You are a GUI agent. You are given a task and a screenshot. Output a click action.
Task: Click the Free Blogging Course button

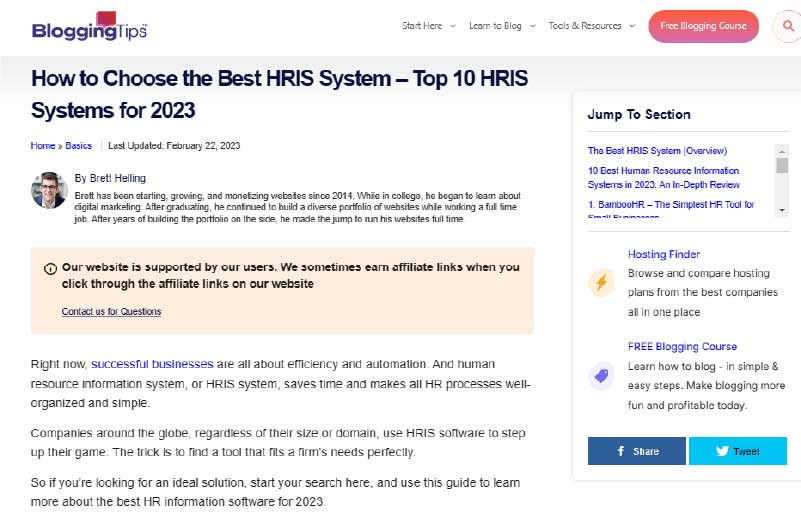point(703,26)
